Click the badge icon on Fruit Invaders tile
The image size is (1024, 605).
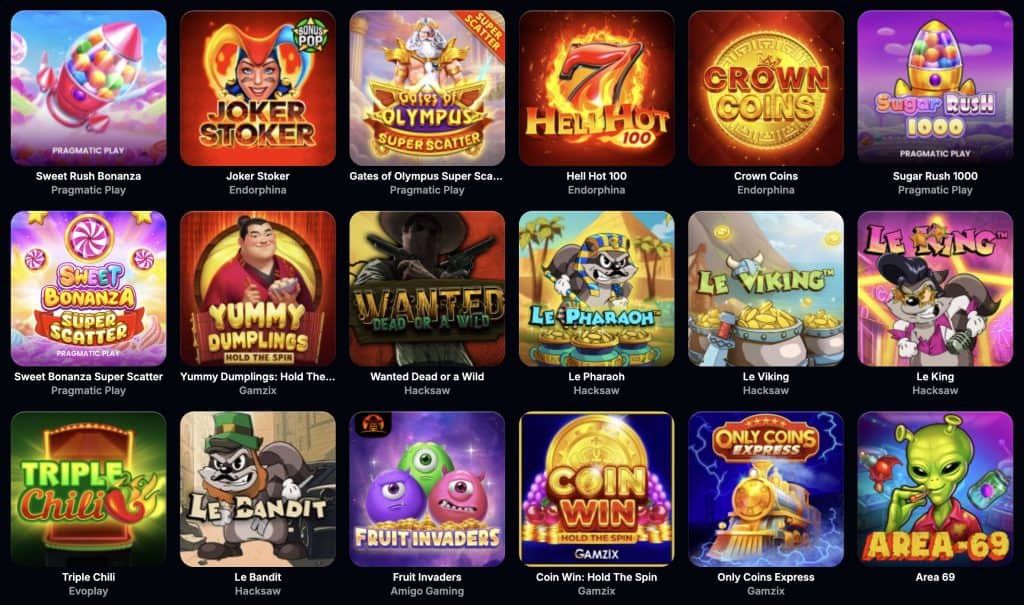[x=372, y=424]
